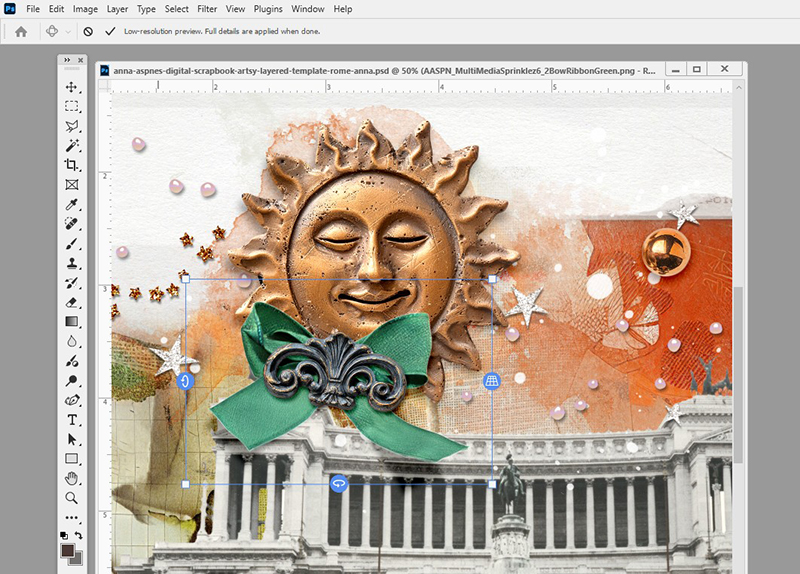Select the History Brush tool
800x574 pixels.
(71, 283)
